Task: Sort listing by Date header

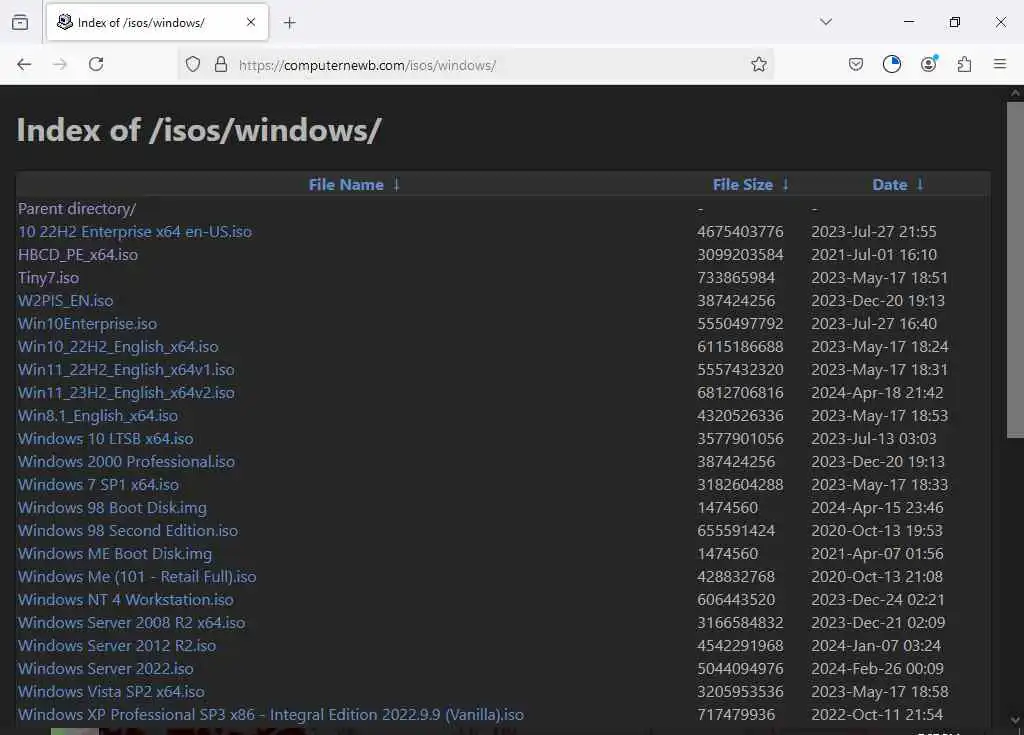Action: pos(889,185)
